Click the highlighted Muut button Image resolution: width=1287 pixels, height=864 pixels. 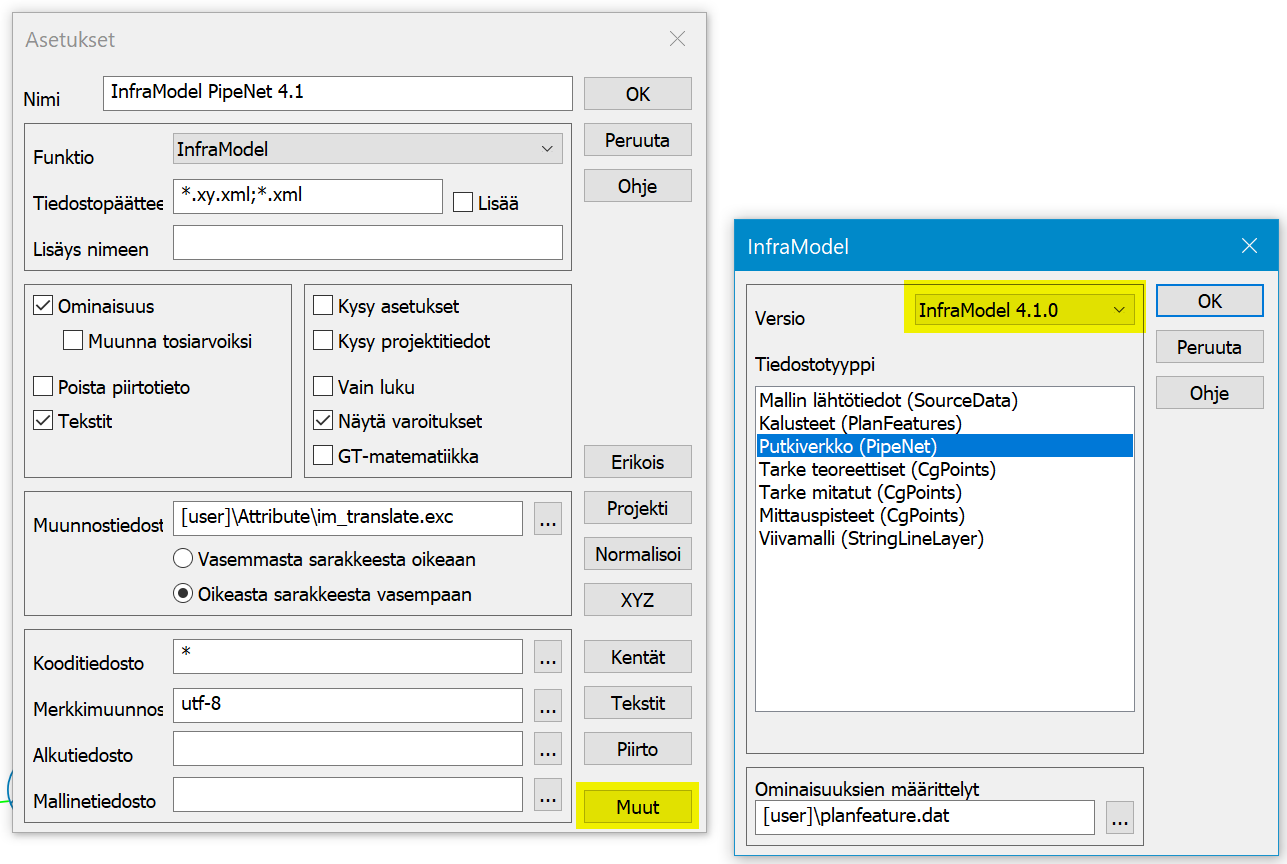(x=637, y=807)
